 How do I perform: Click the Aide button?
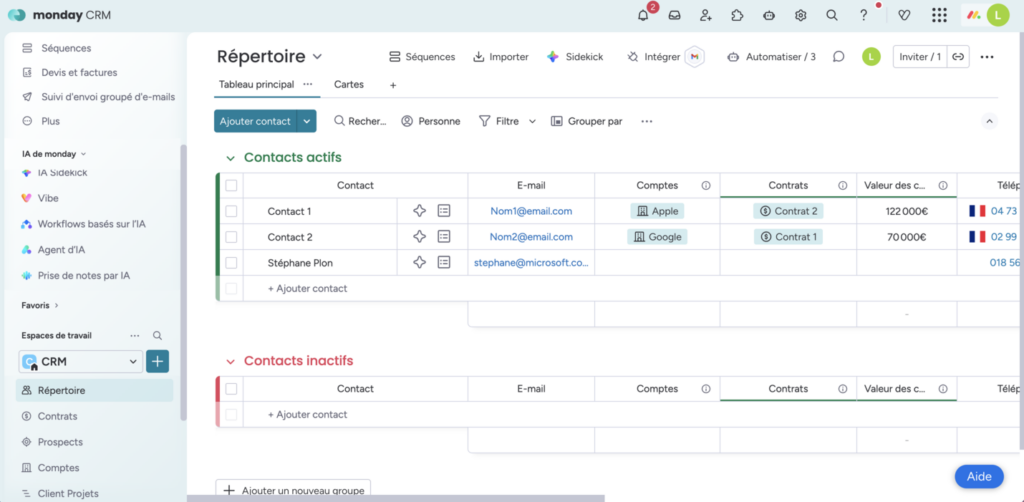click(978, 477)
